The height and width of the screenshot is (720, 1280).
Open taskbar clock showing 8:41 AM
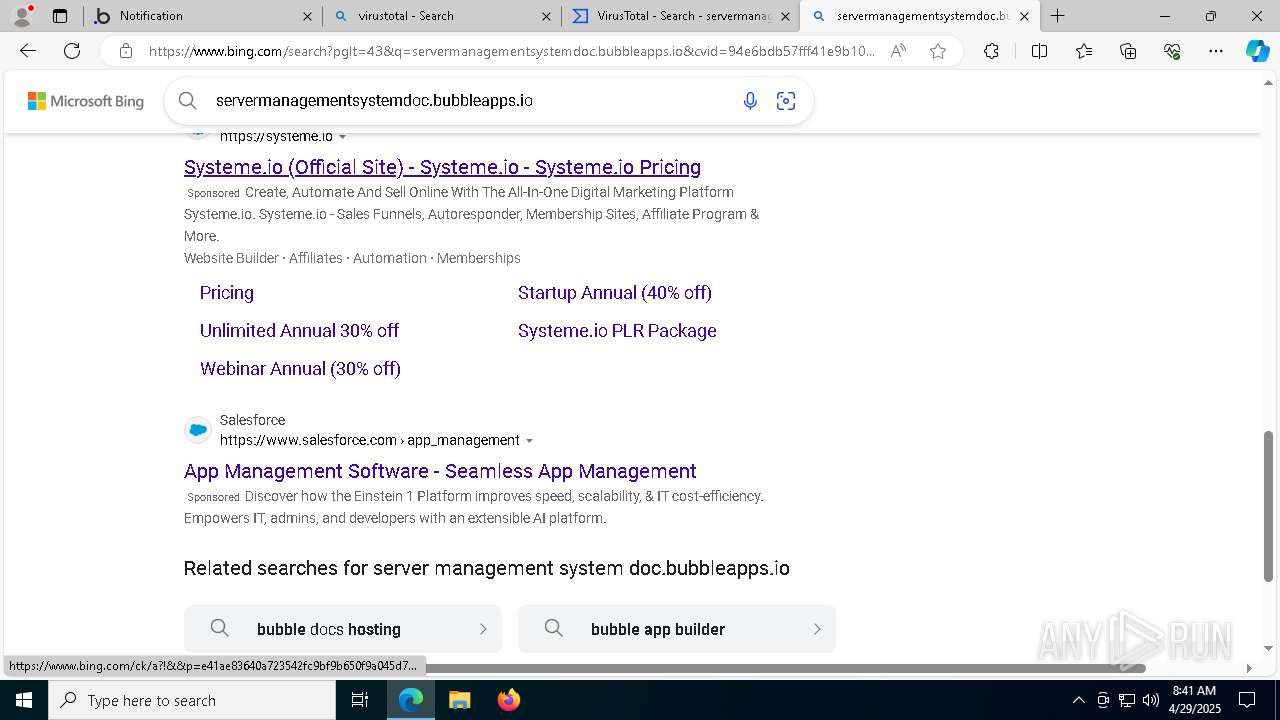pyautogui.click(x=1194, y=700)
